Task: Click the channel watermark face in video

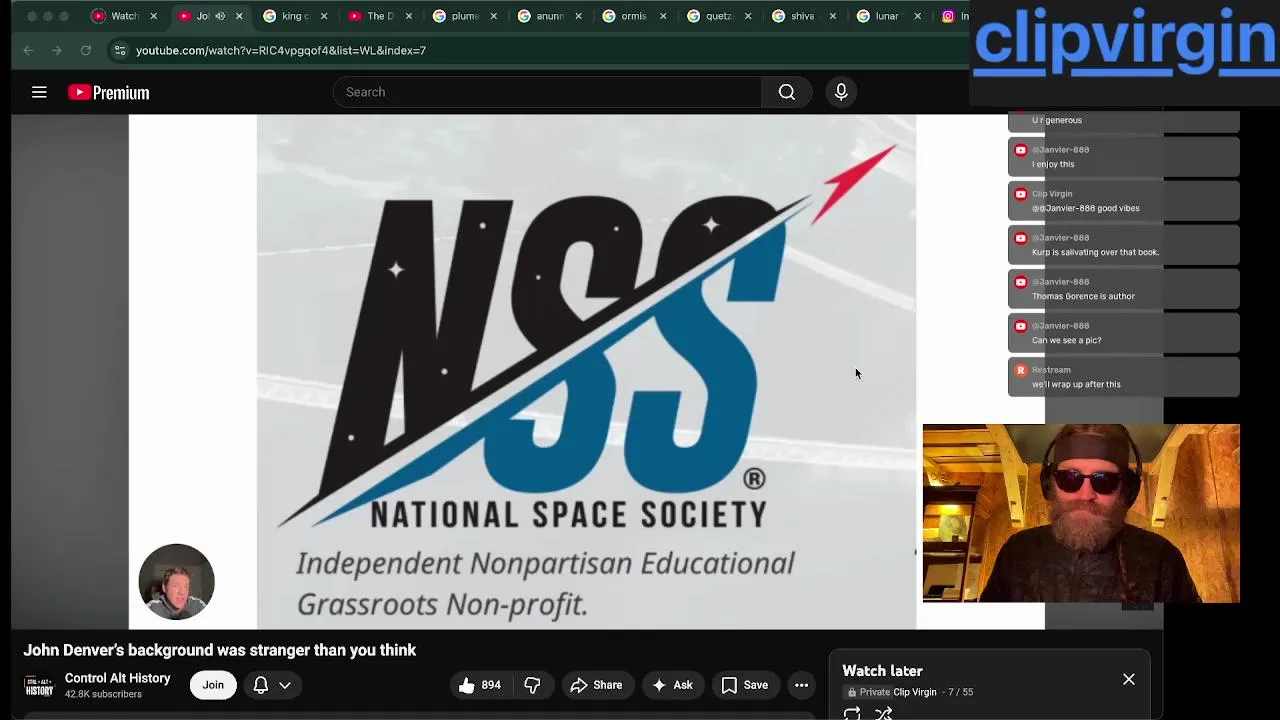Action: pos(176,582)
